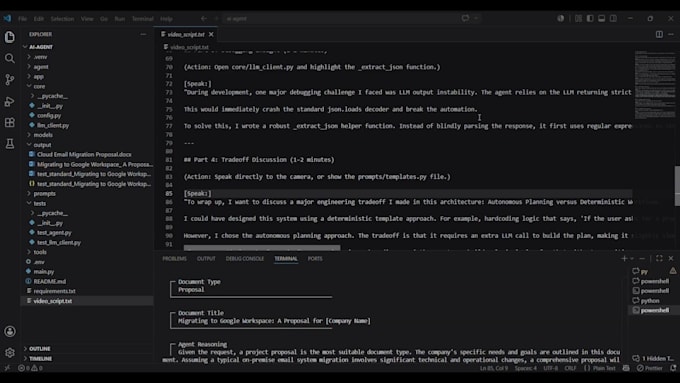Open Source Control view
The width and height of the screenshot is (680, 383).
click(10, 79)
